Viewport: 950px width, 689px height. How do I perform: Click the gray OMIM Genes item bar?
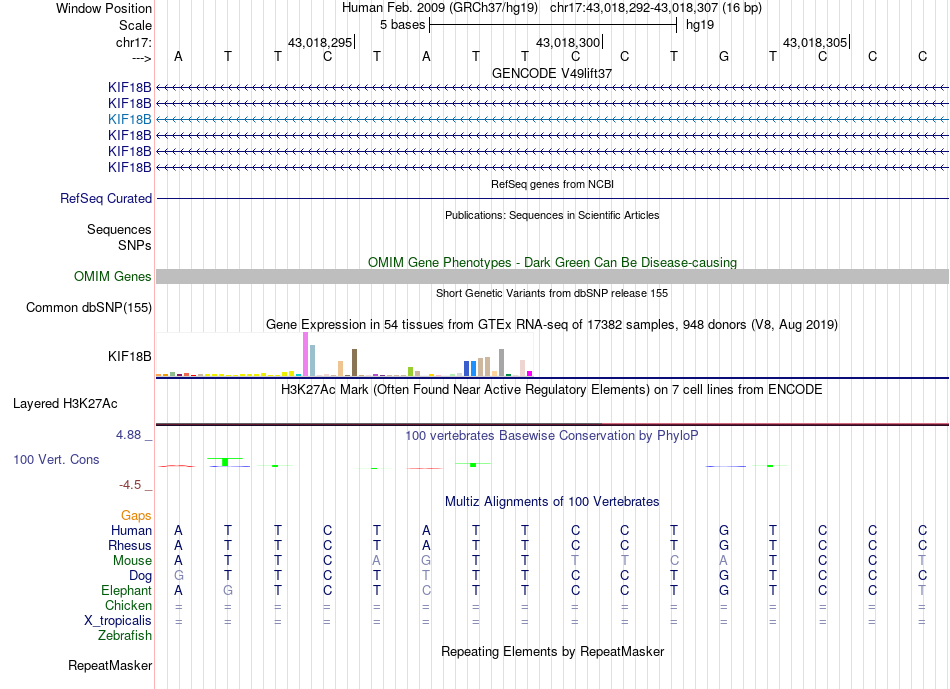pos(552,276)
